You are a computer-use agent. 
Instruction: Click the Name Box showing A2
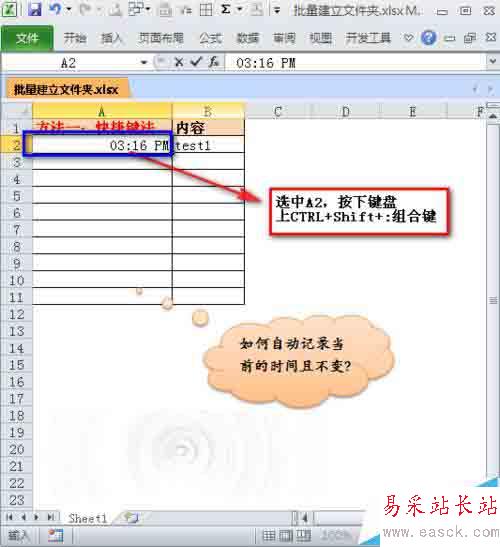(x=70, y=63)
